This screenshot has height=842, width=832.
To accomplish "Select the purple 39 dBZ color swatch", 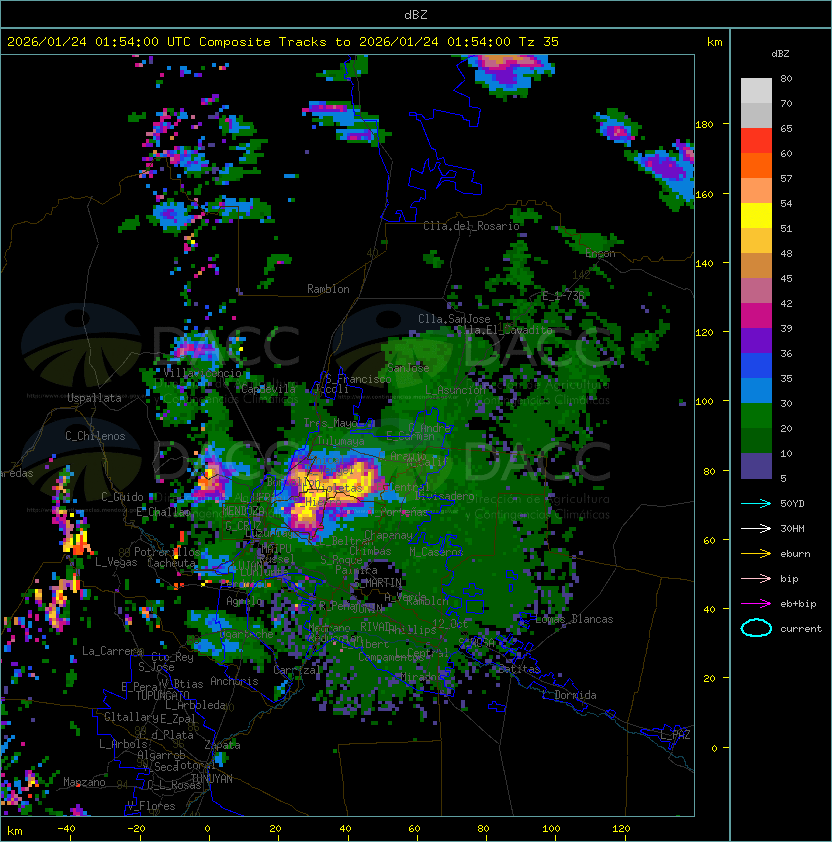I will (756, 341).
